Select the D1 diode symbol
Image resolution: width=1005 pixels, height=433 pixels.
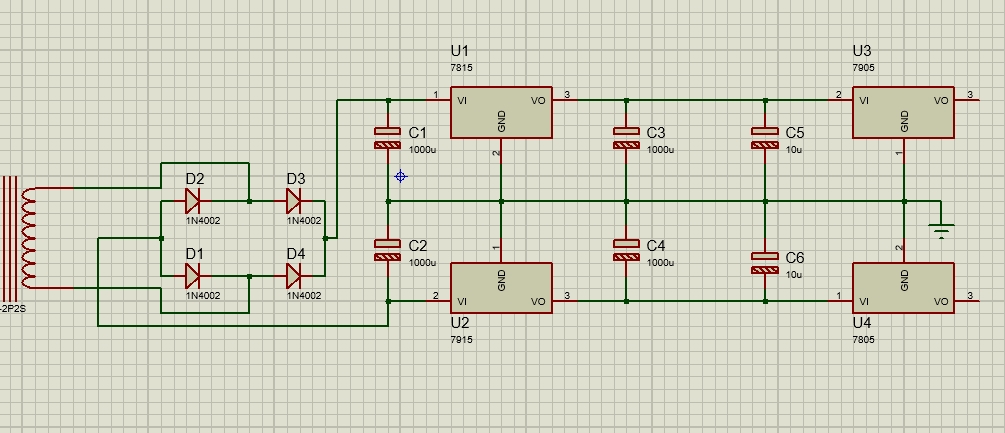[192, 277]
